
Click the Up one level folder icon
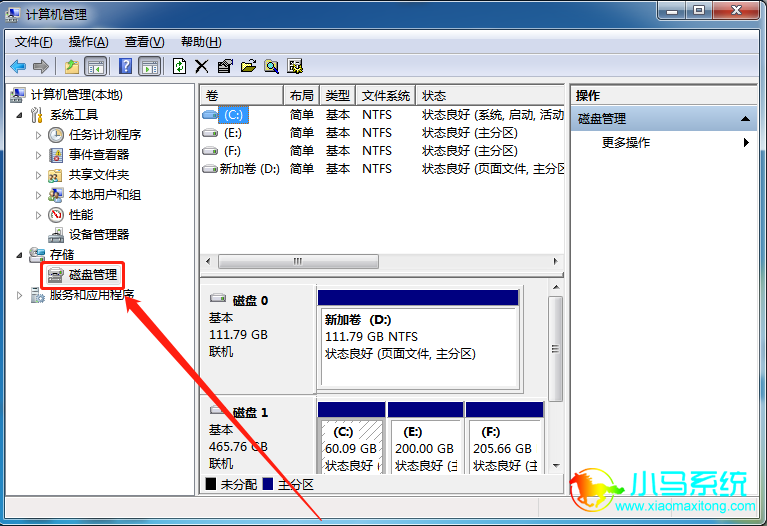72,66
